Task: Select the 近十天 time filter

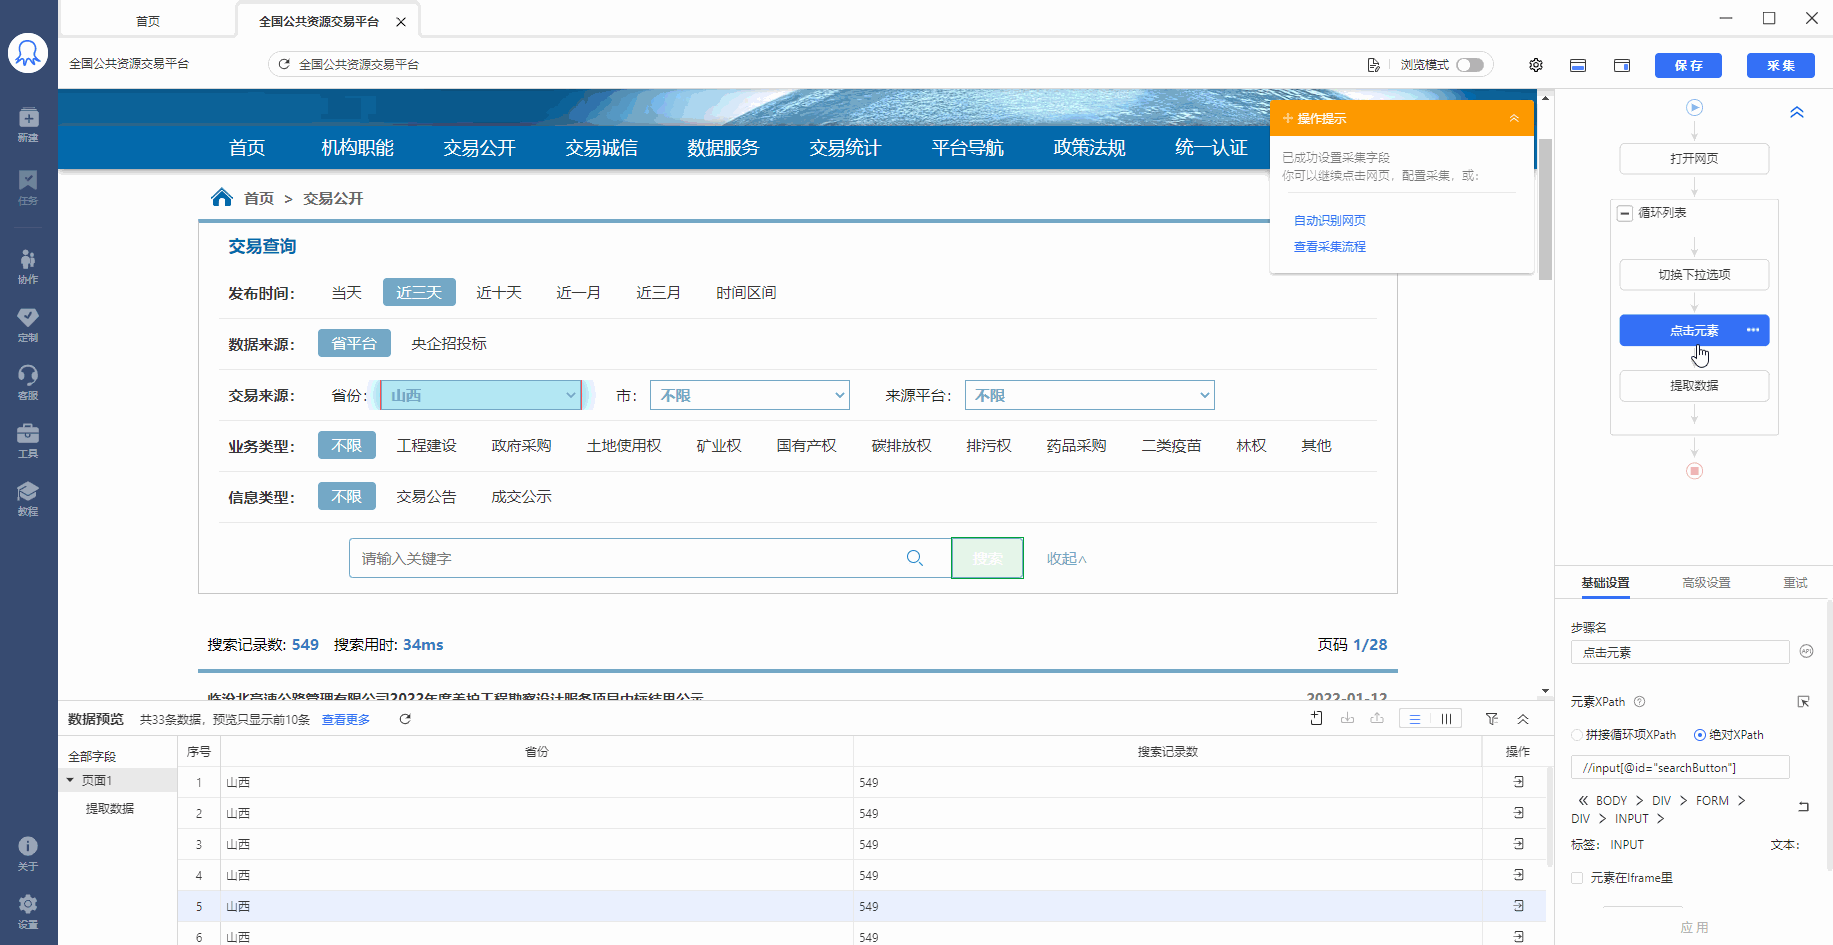Action: click(499, 292)
